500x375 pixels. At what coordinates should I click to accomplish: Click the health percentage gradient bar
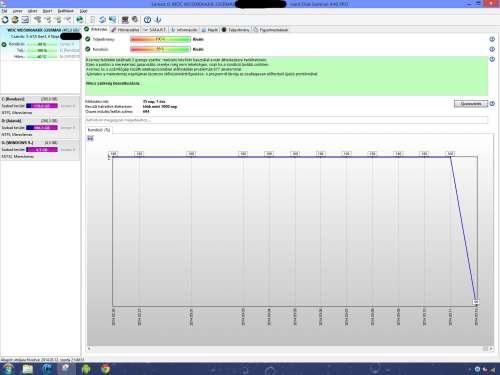click(x=160, y=49)
